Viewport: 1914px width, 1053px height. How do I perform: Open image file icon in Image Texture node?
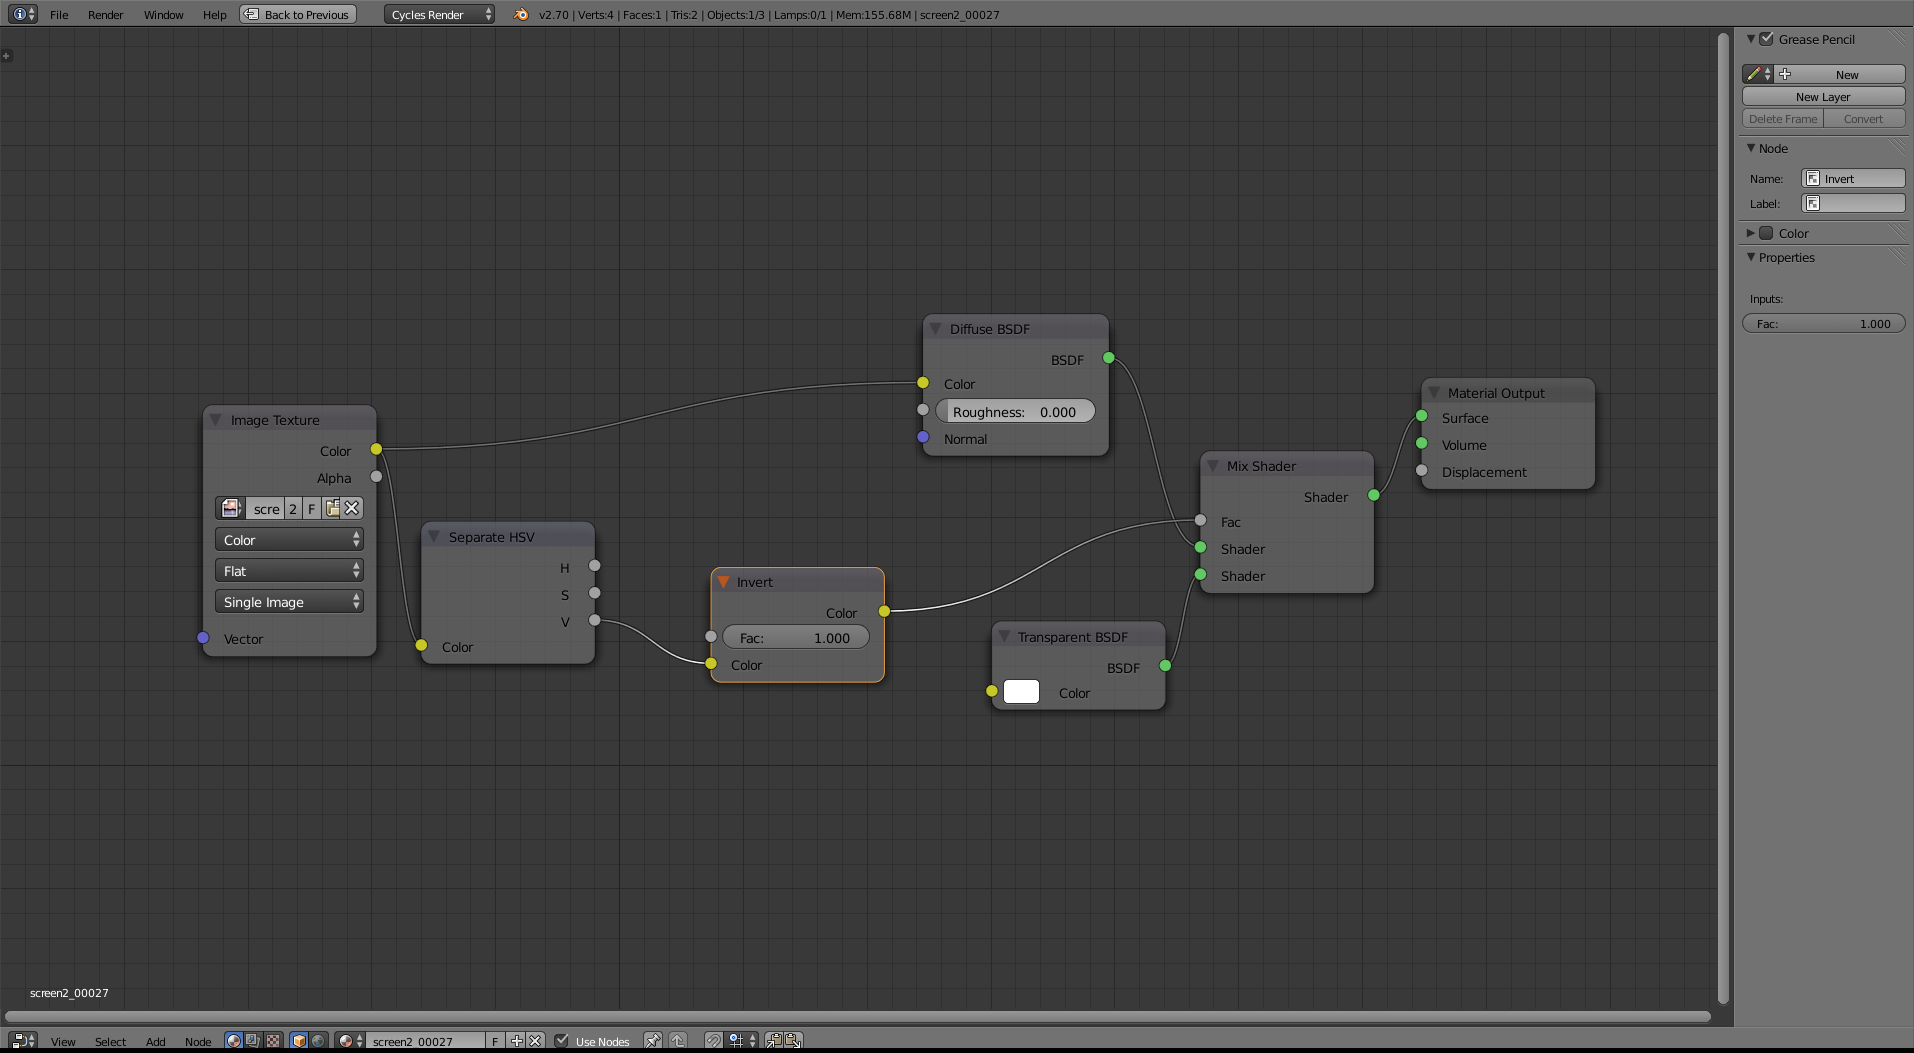click(x=332, y=508)
